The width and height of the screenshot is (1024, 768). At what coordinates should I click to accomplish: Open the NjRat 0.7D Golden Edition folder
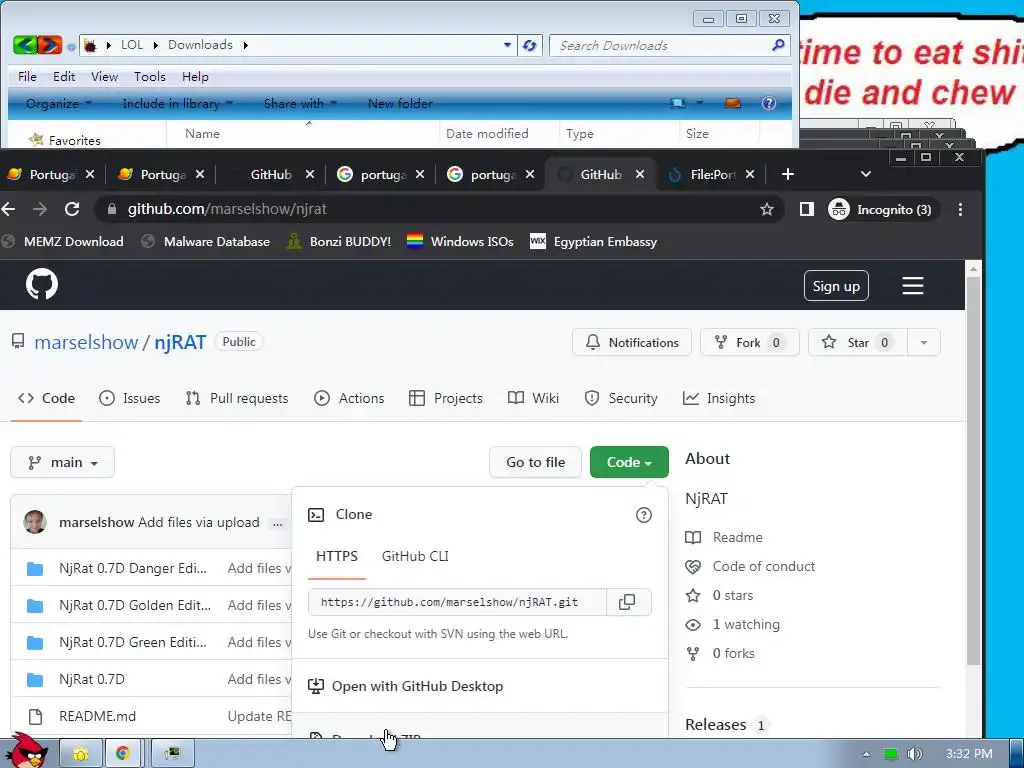pyautogui.click(x=135, y=605)
